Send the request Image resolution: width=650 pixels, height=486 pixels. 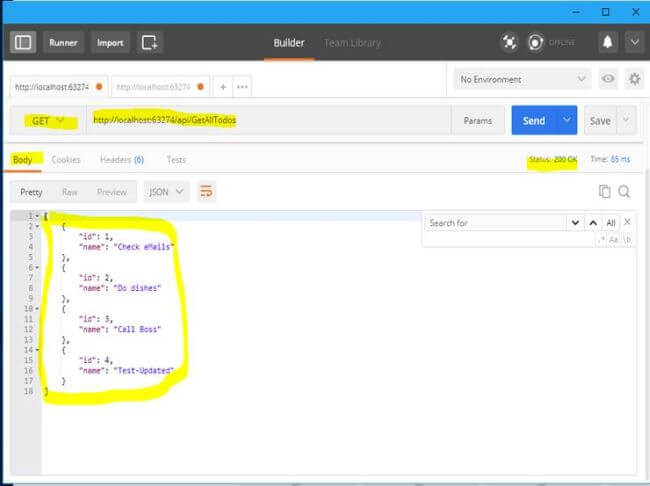534,120
